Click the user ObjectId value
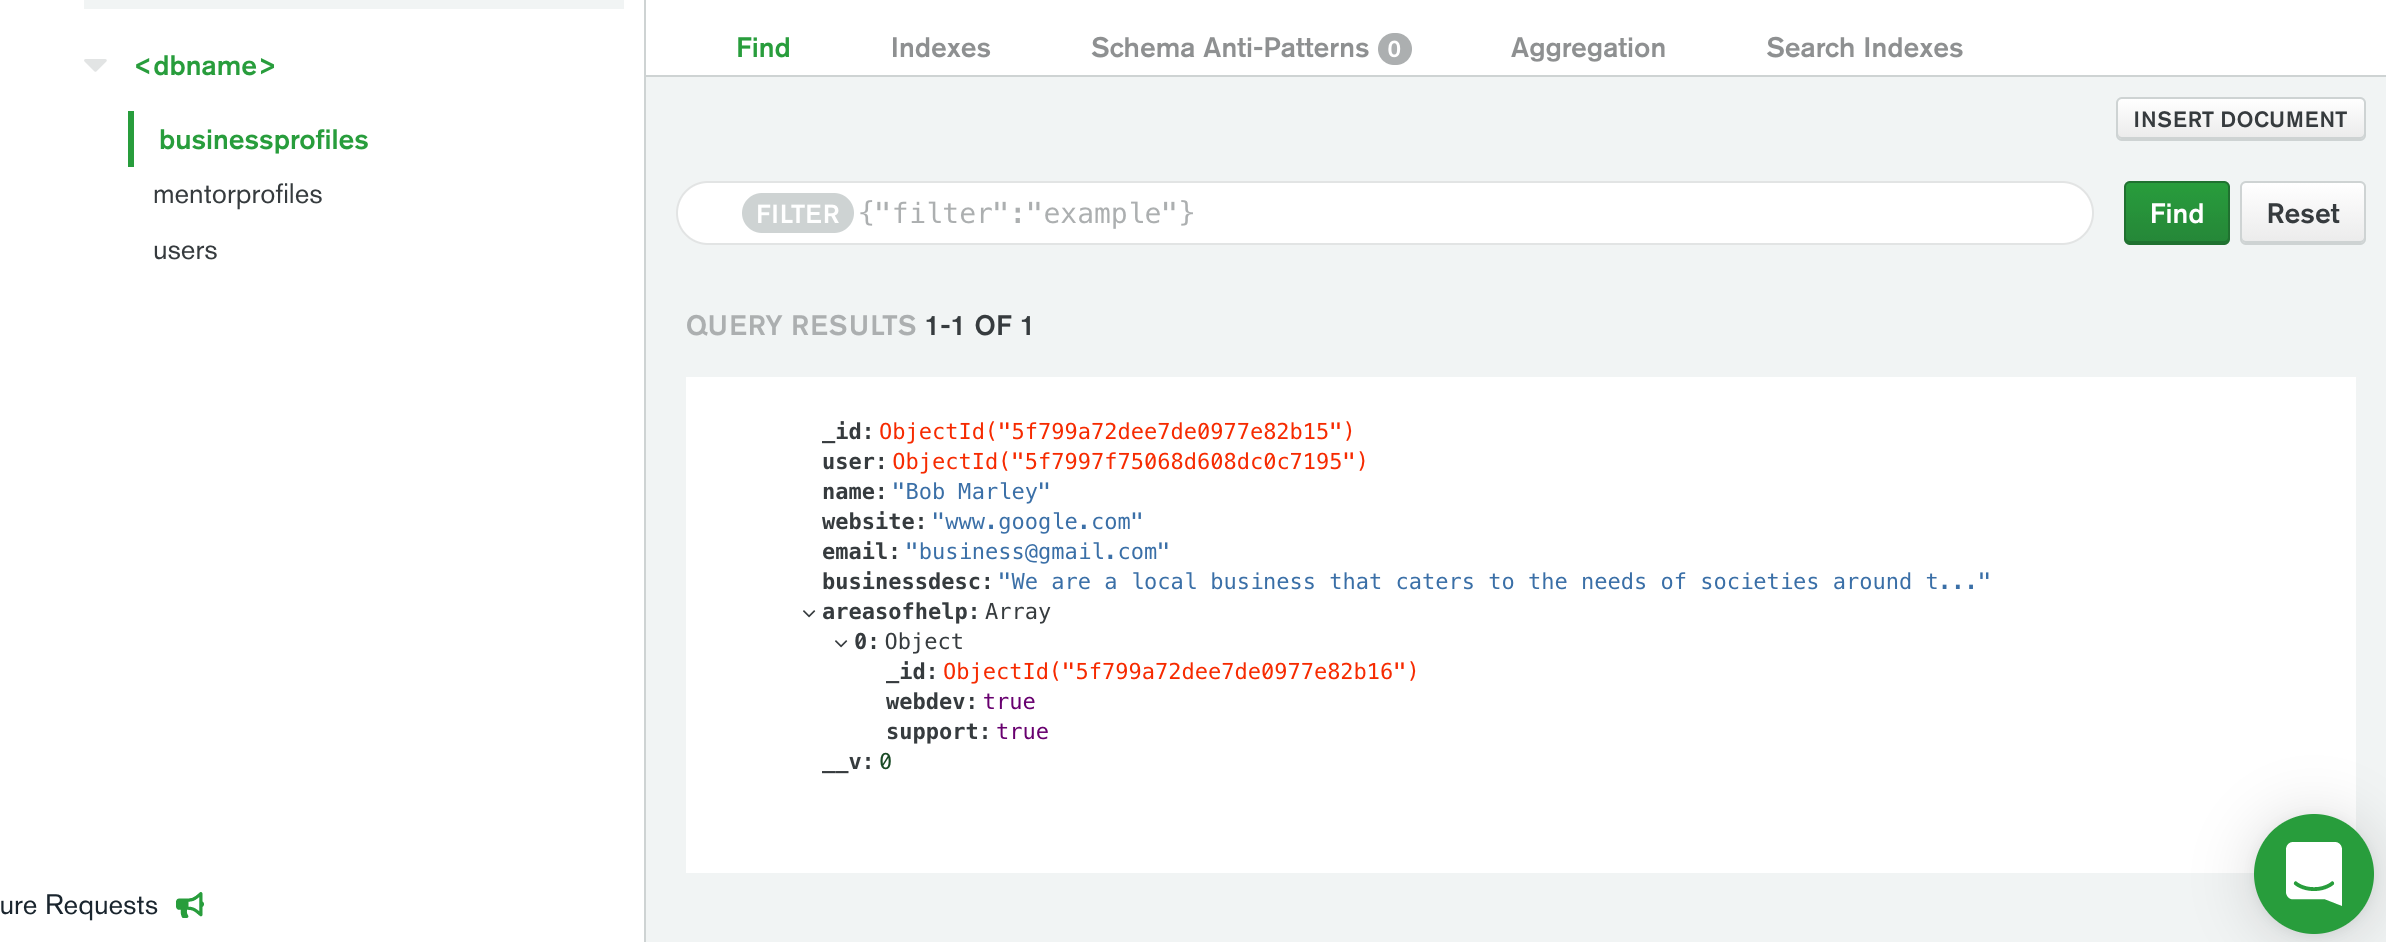The image size is (2386, 942). click(x=1129, y=462)
